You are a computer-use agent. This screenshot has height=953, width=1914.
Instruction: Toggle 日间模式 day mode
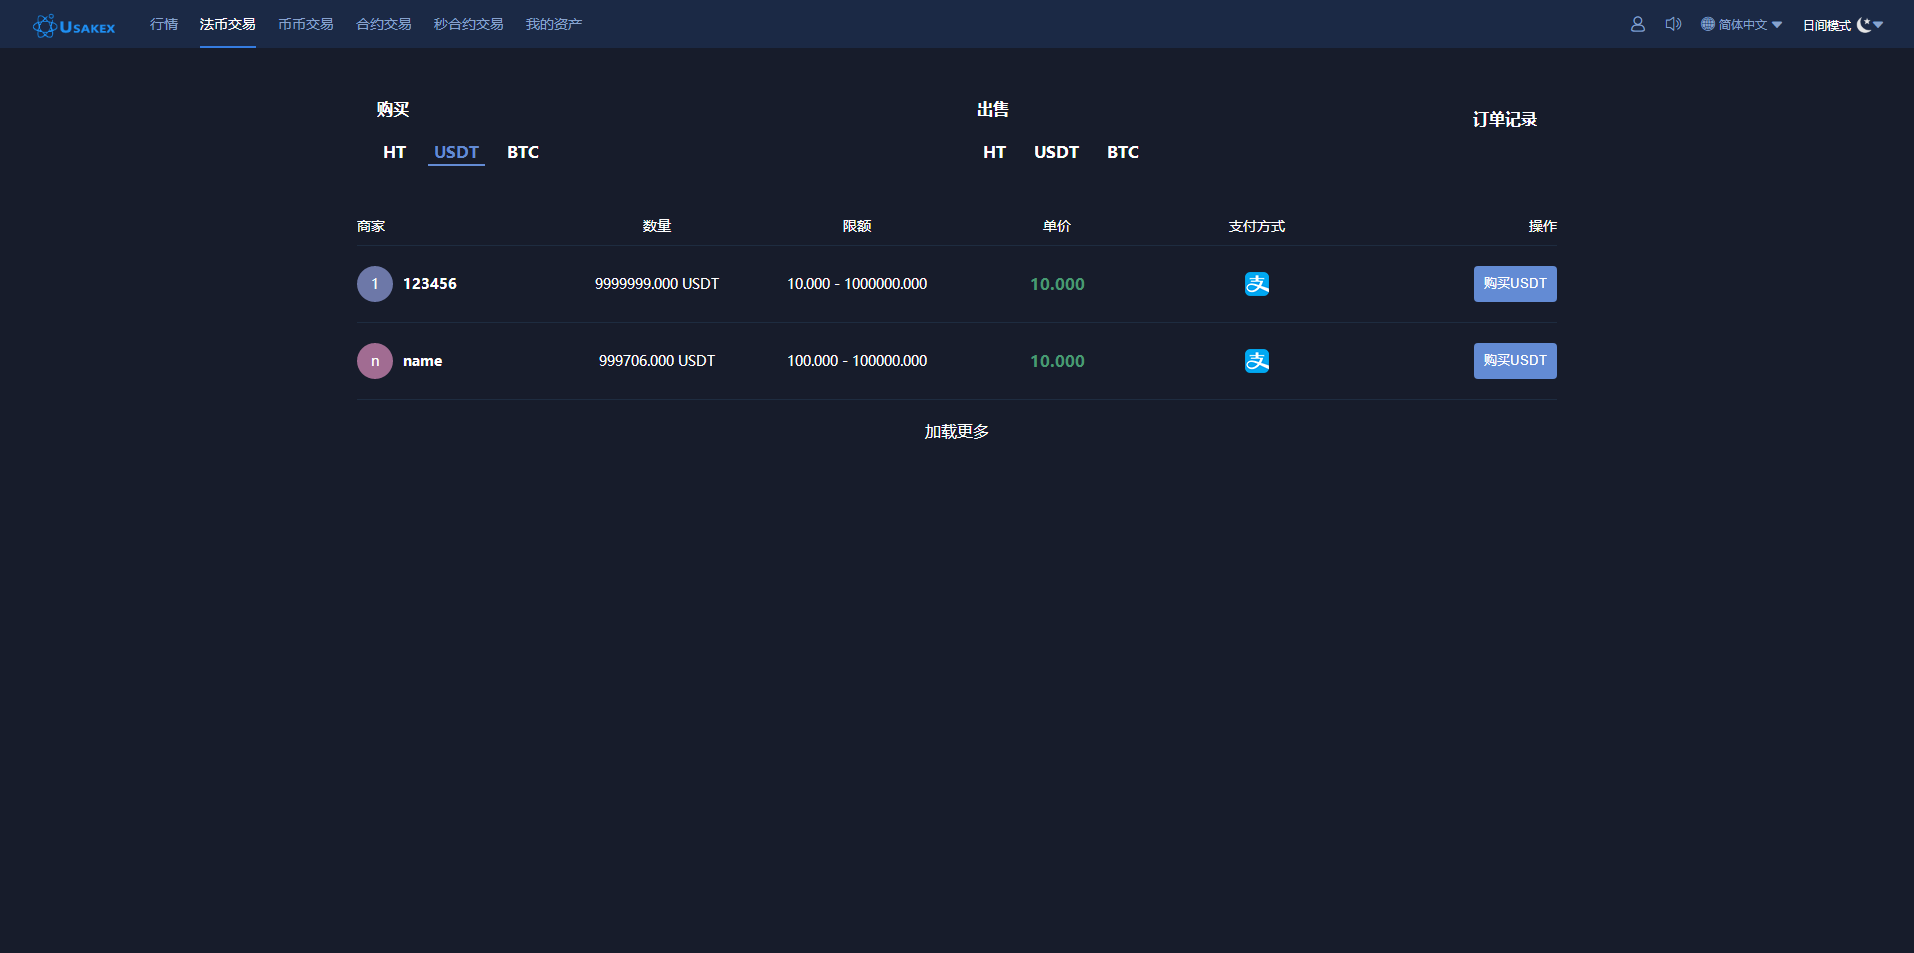(x=1826, y=25)
